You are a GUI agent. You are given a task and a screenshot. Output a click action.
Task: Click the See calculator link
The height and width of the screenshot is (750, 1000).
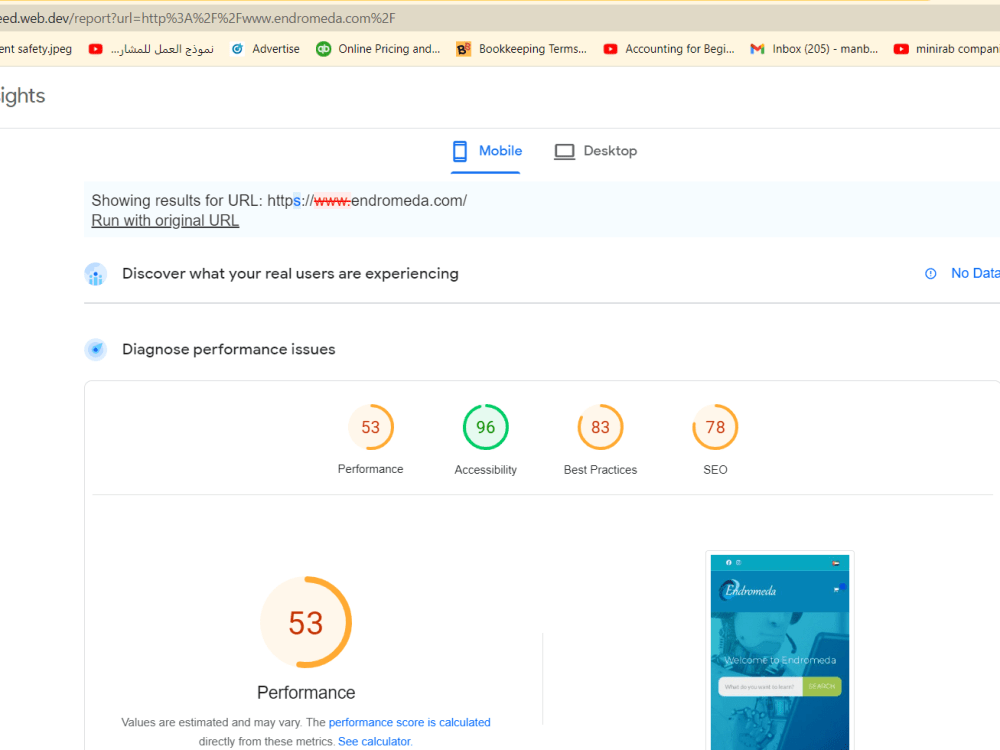[x=374, y=741]
